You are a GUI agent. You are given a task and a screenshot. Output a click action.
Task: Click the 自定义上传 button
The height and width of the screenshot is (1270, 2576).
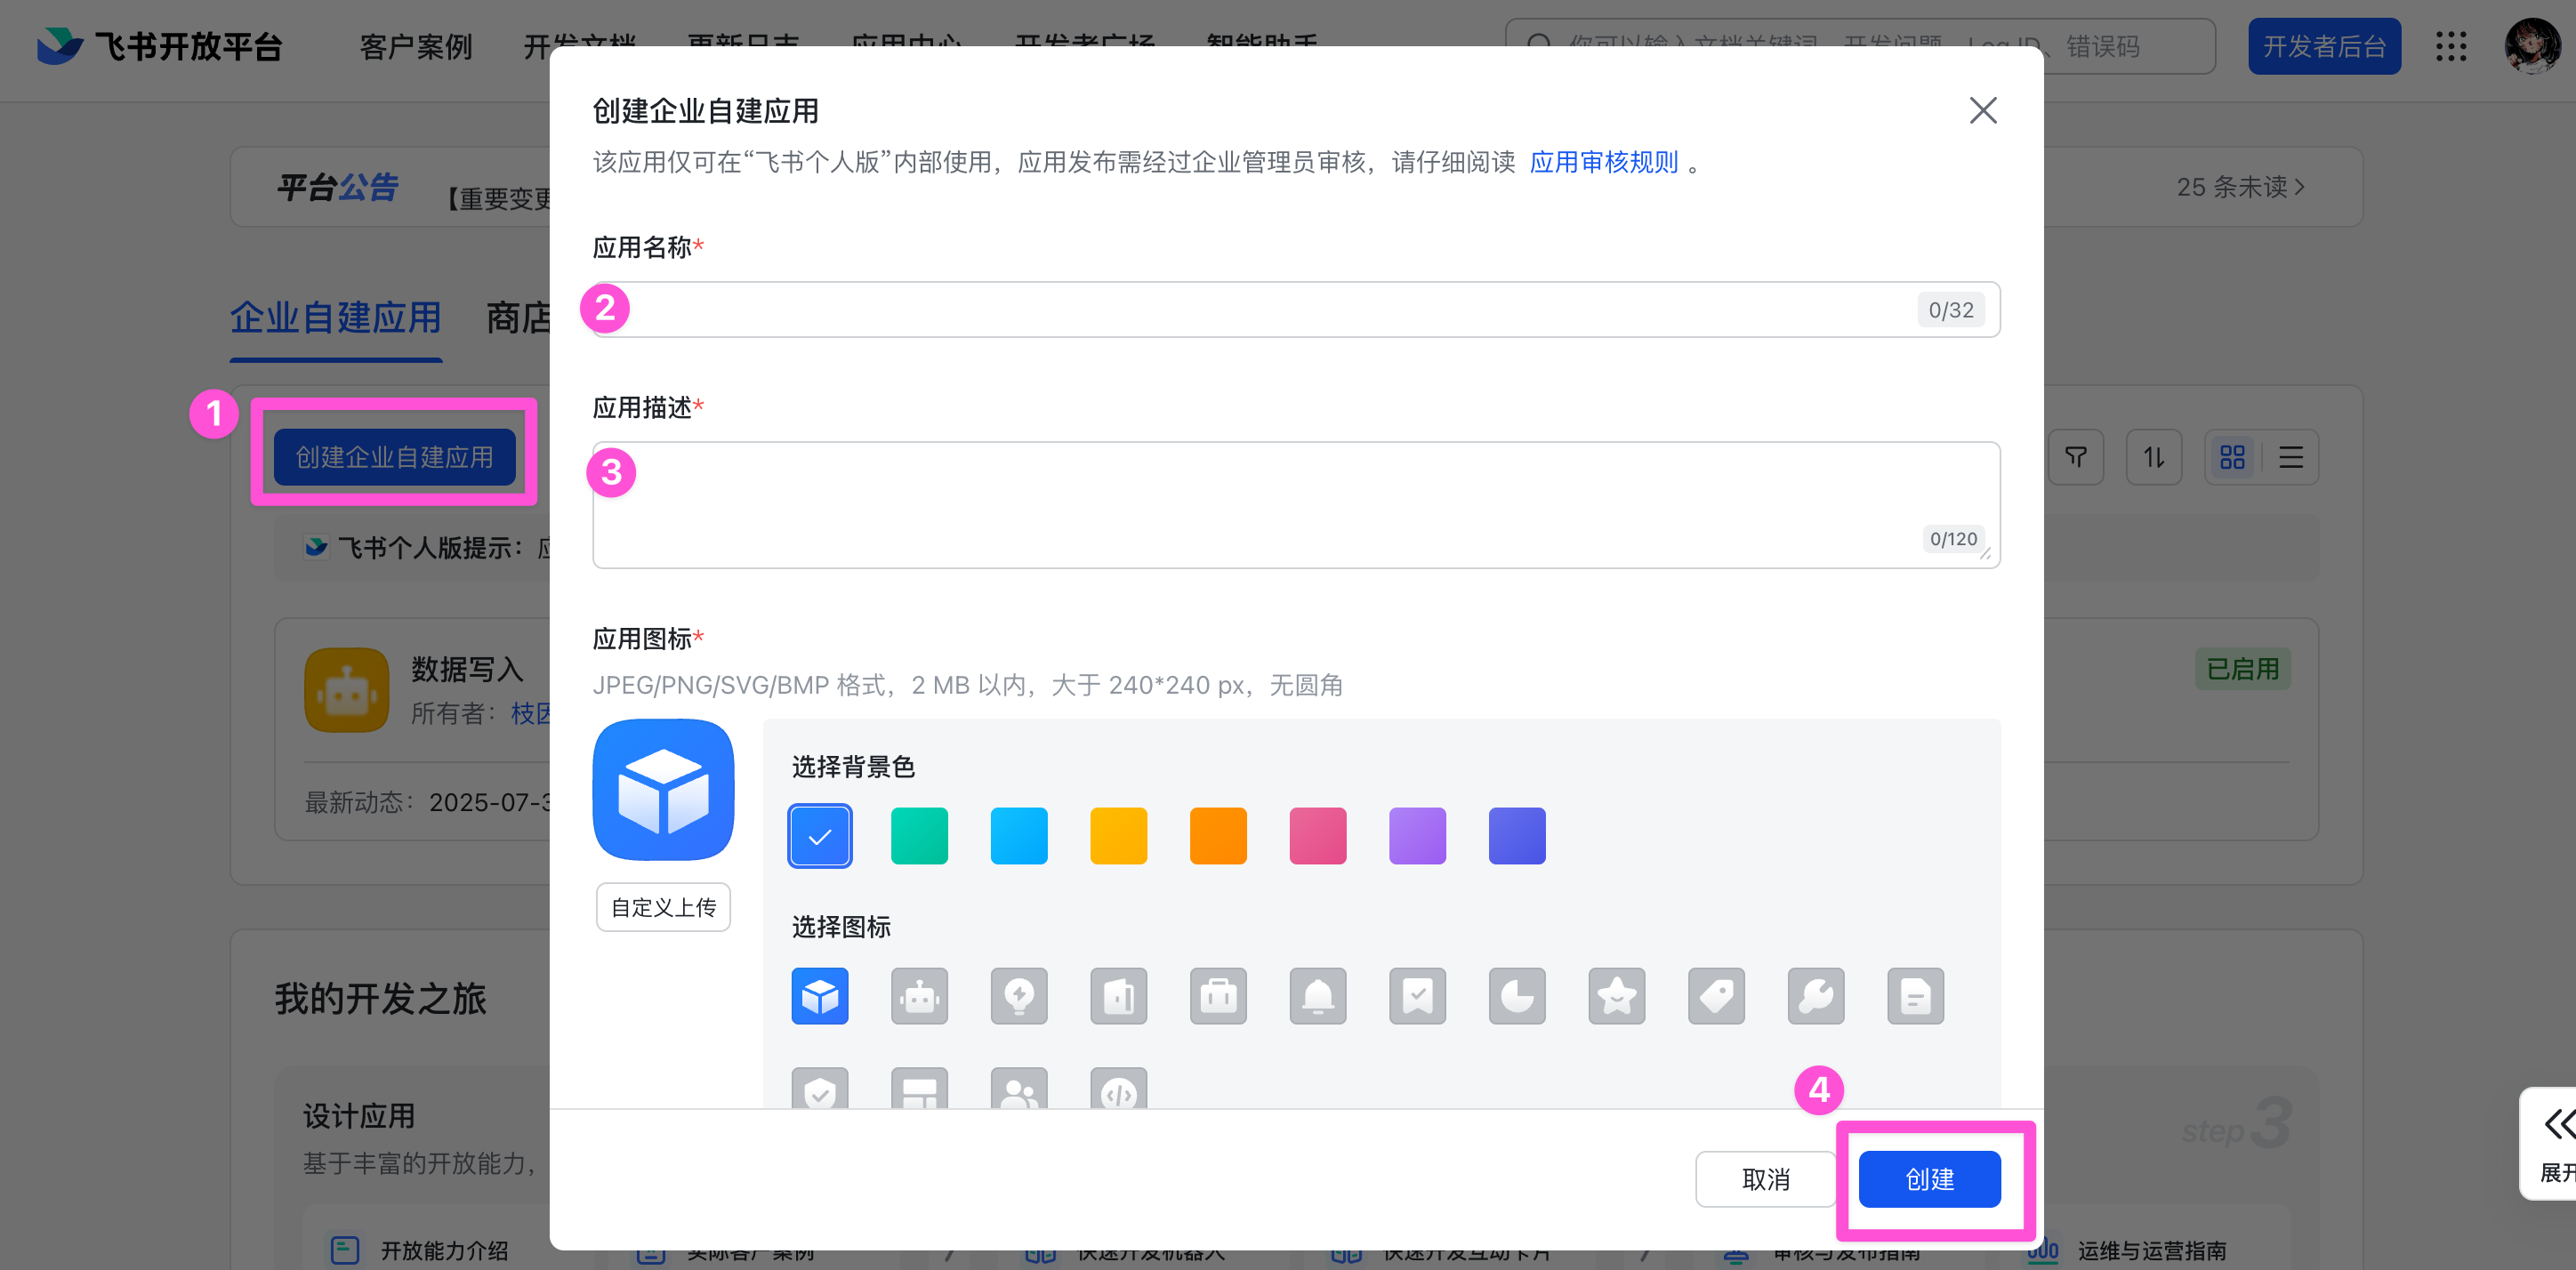pos(663,907)
